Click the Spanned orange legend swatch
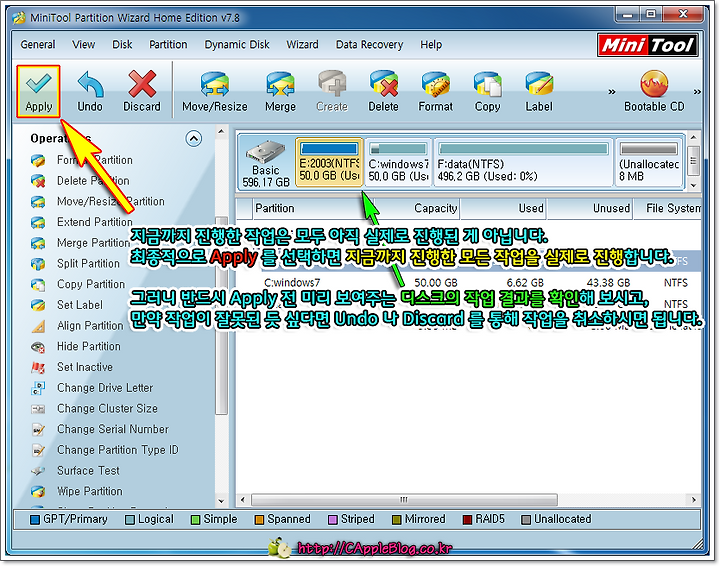 click(259, 520)
